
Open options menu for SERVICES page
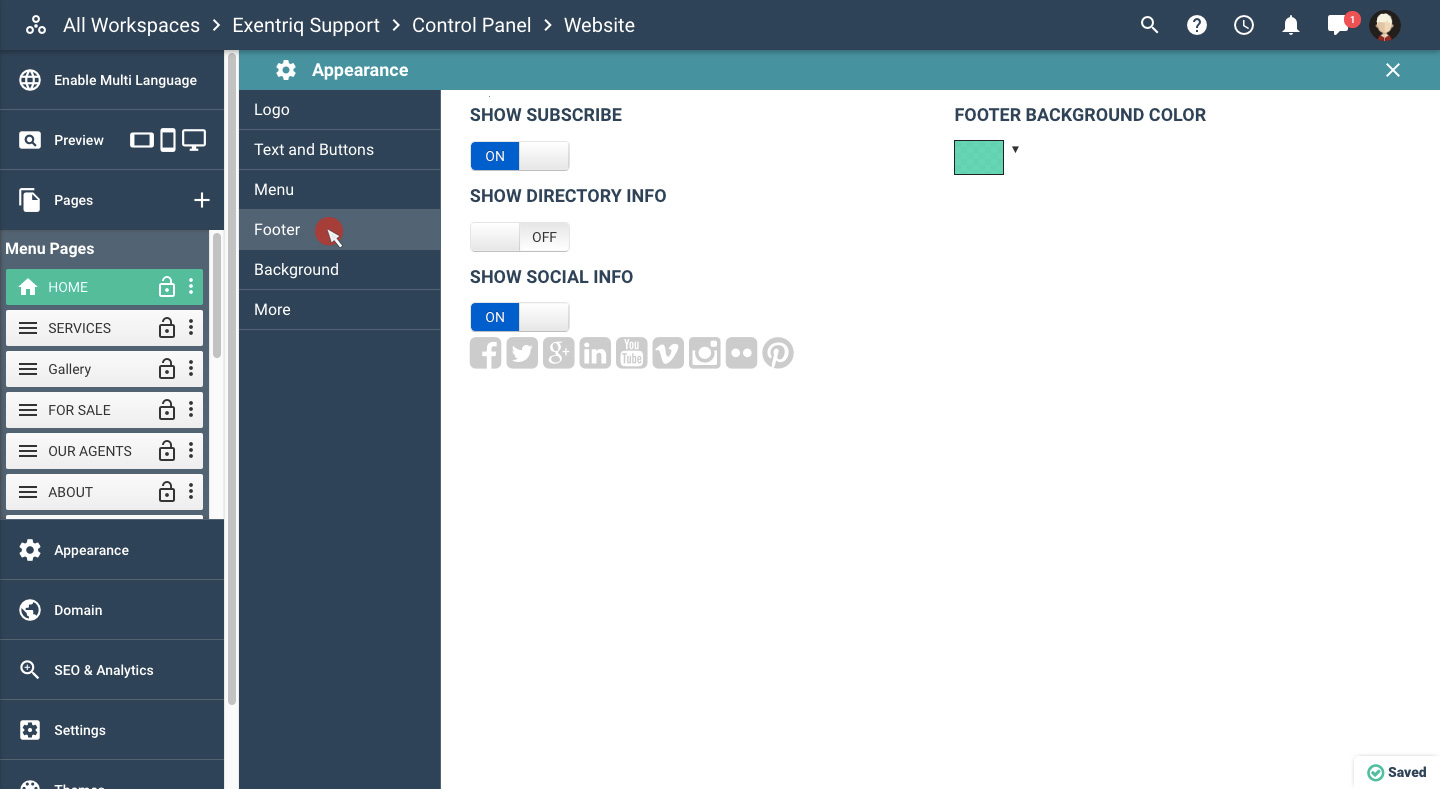coord(191,328)
